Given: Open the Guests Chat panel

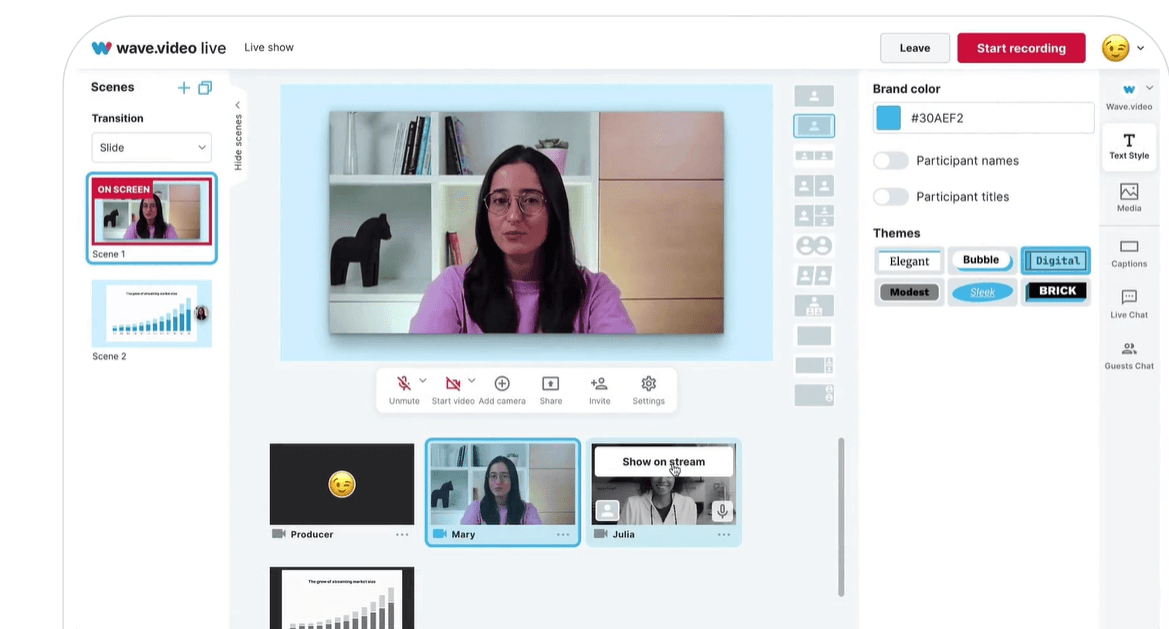Looking at the screenshot, I should tap(1129, 355).
